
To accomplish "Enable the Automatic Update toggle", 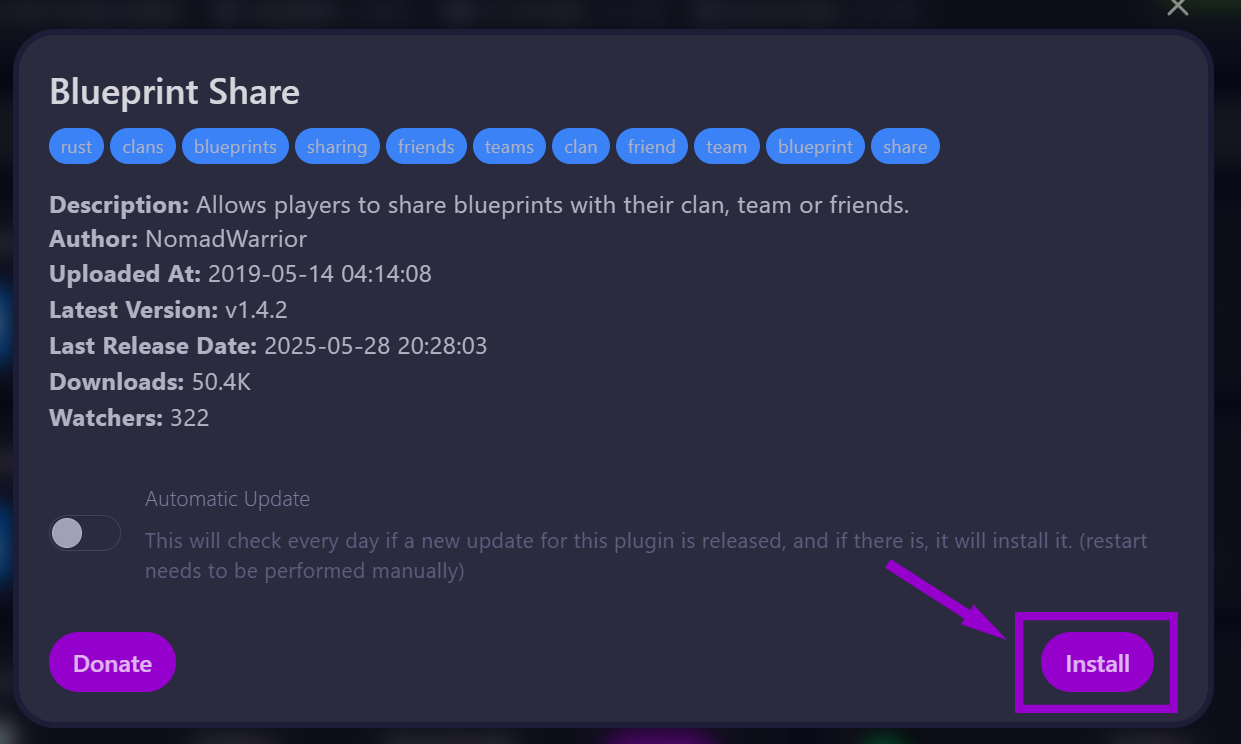I will [85, 533].
